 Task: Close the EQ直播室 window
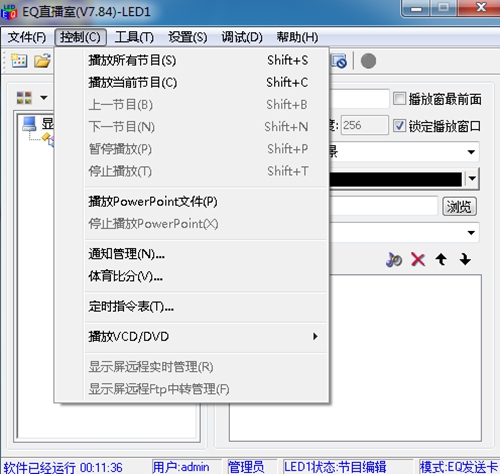point(480,8)
